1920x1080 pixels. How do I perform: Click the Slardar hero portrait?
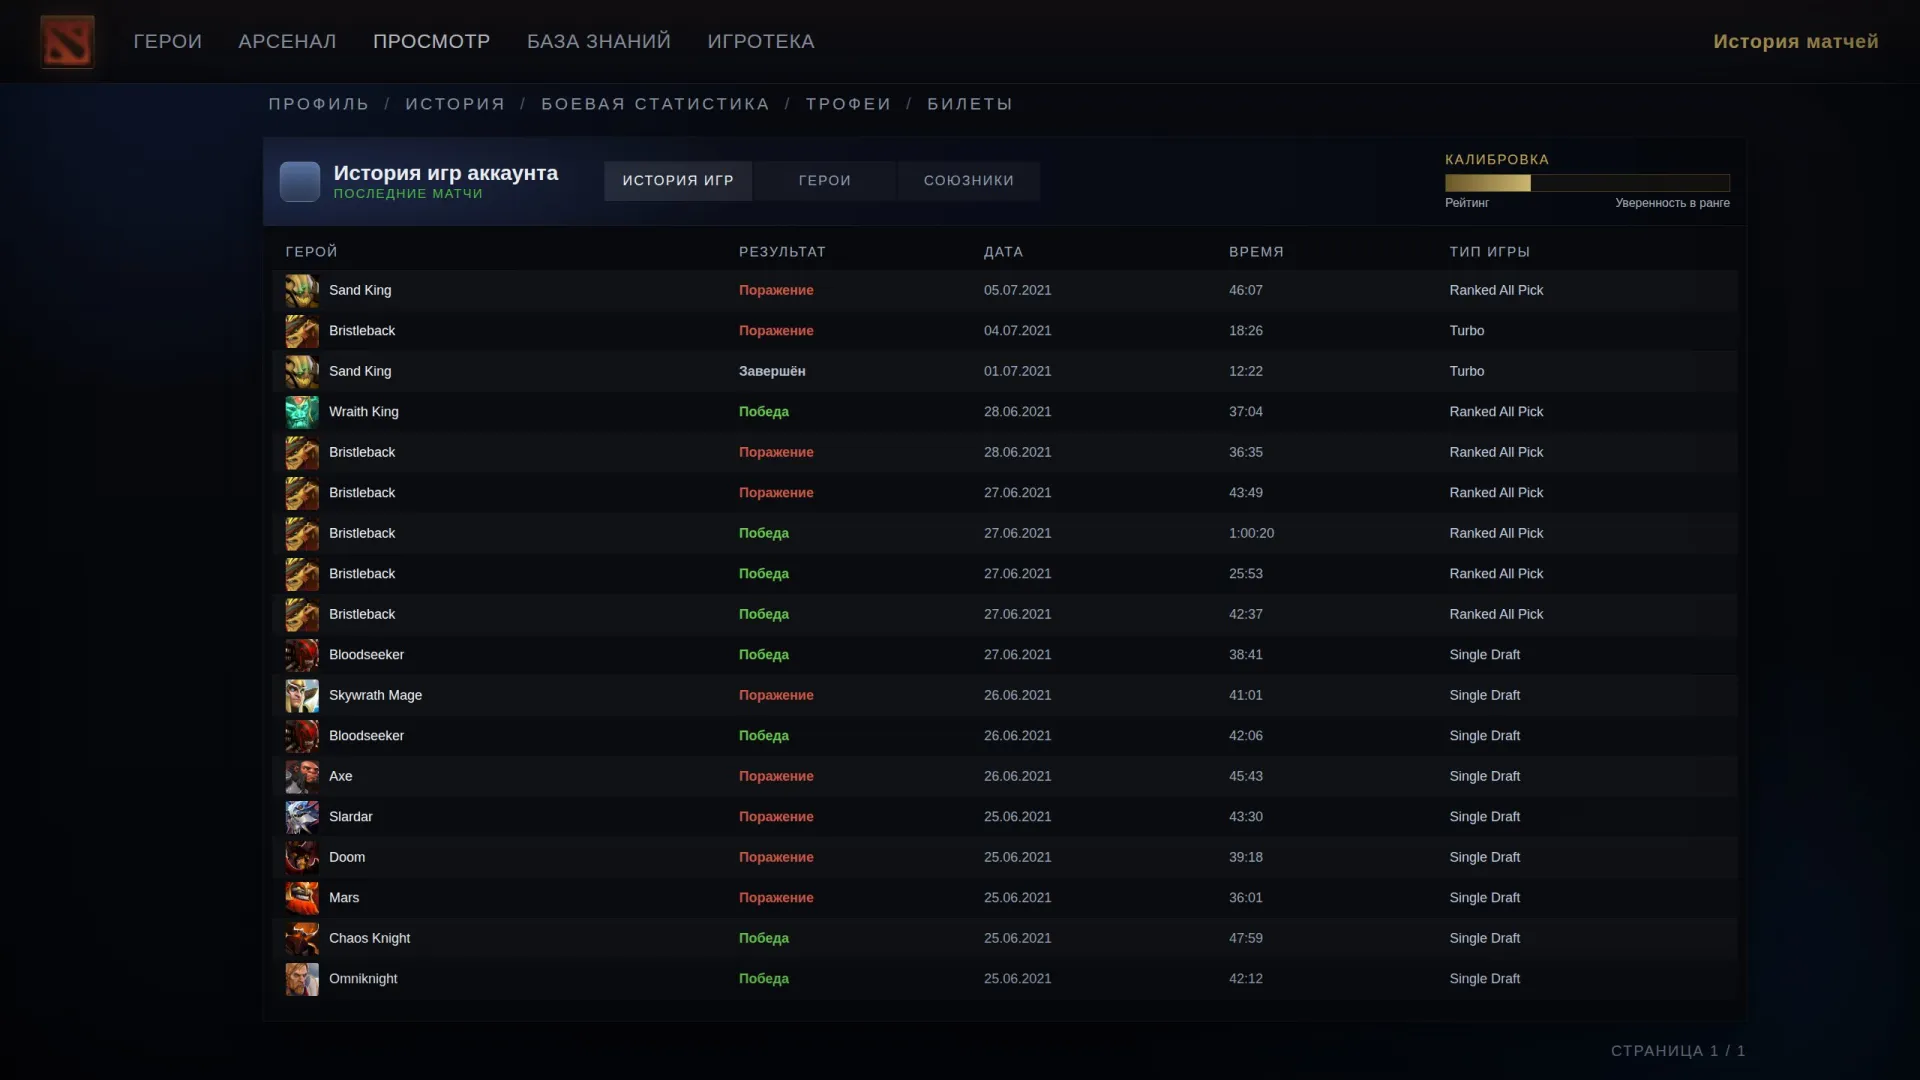click(x=302, y=817)
